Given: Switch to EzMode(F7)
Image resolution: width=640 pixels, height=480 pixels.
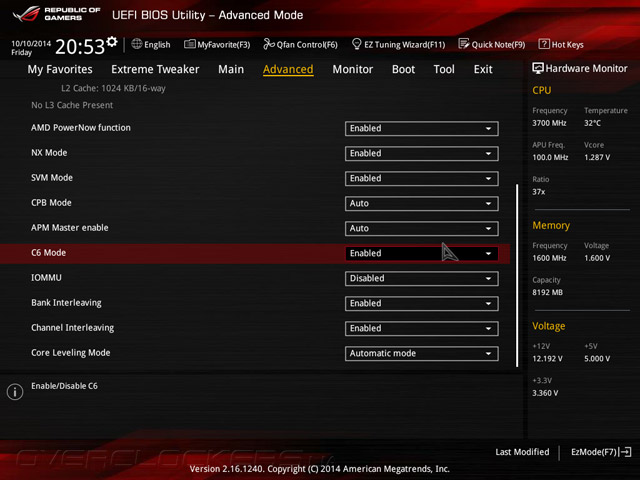Looking at the screenshot, I should coord(601,452).
